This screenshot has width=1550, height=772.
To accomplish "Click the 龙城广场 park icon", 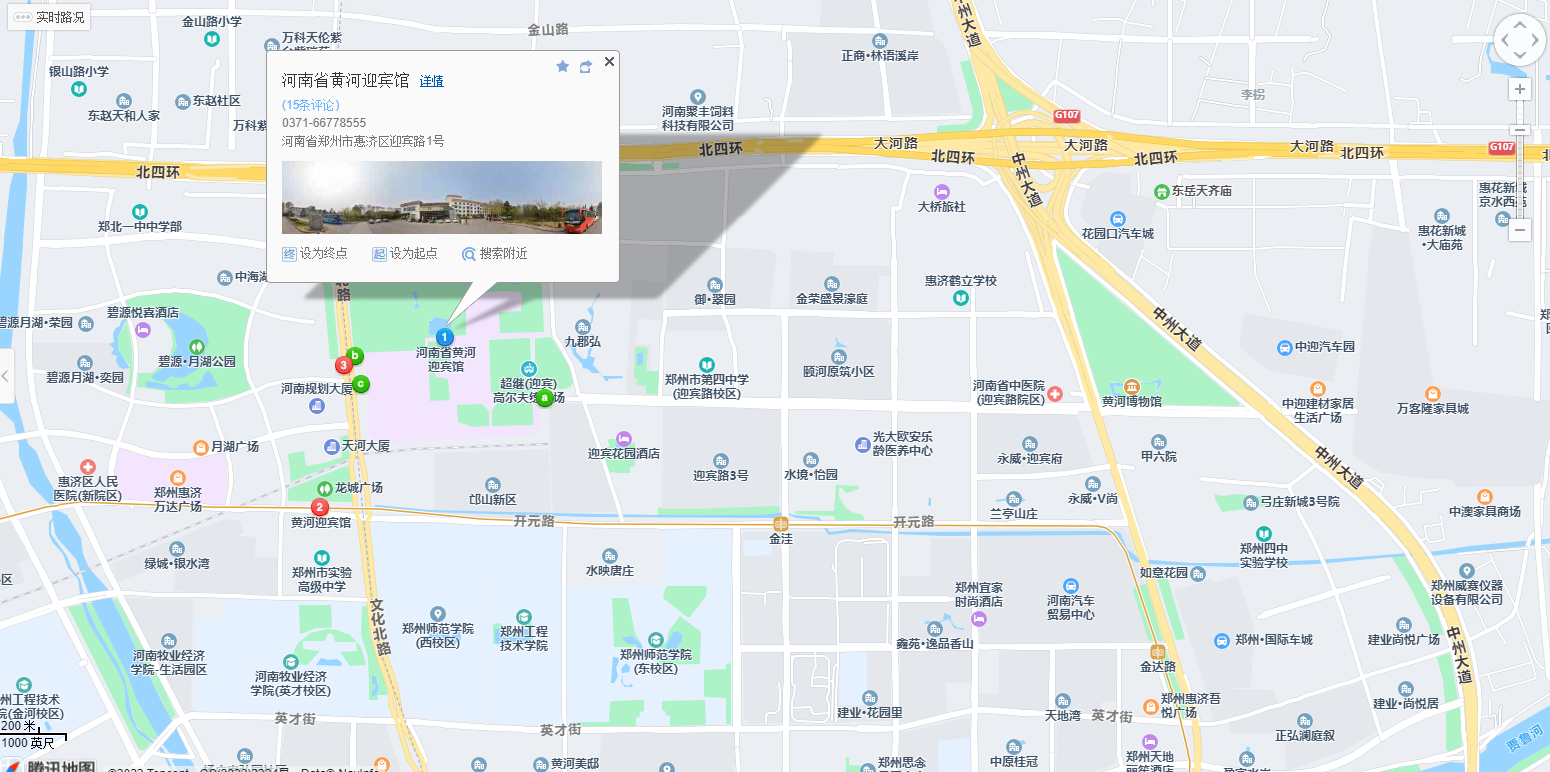I will 324,488.
